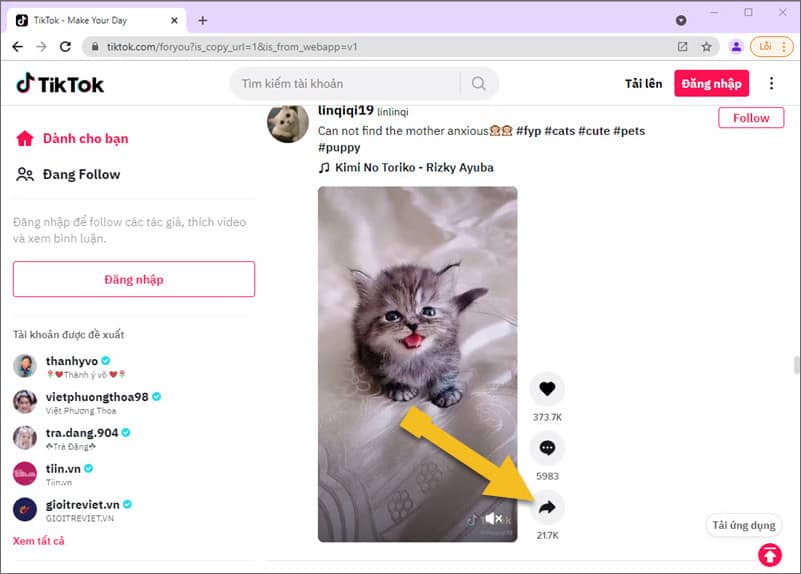Bookmark this page with star icon

pyautogui.click(x=706, y=46)
